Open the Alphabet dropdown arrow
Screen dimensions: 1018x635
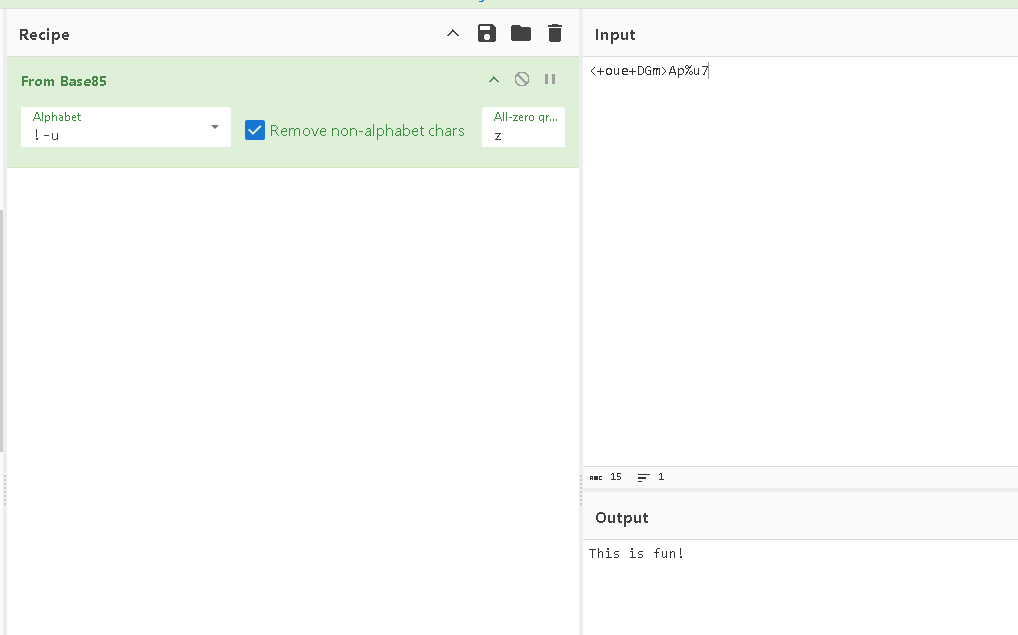pyautogui.click(x=215, y=127)
